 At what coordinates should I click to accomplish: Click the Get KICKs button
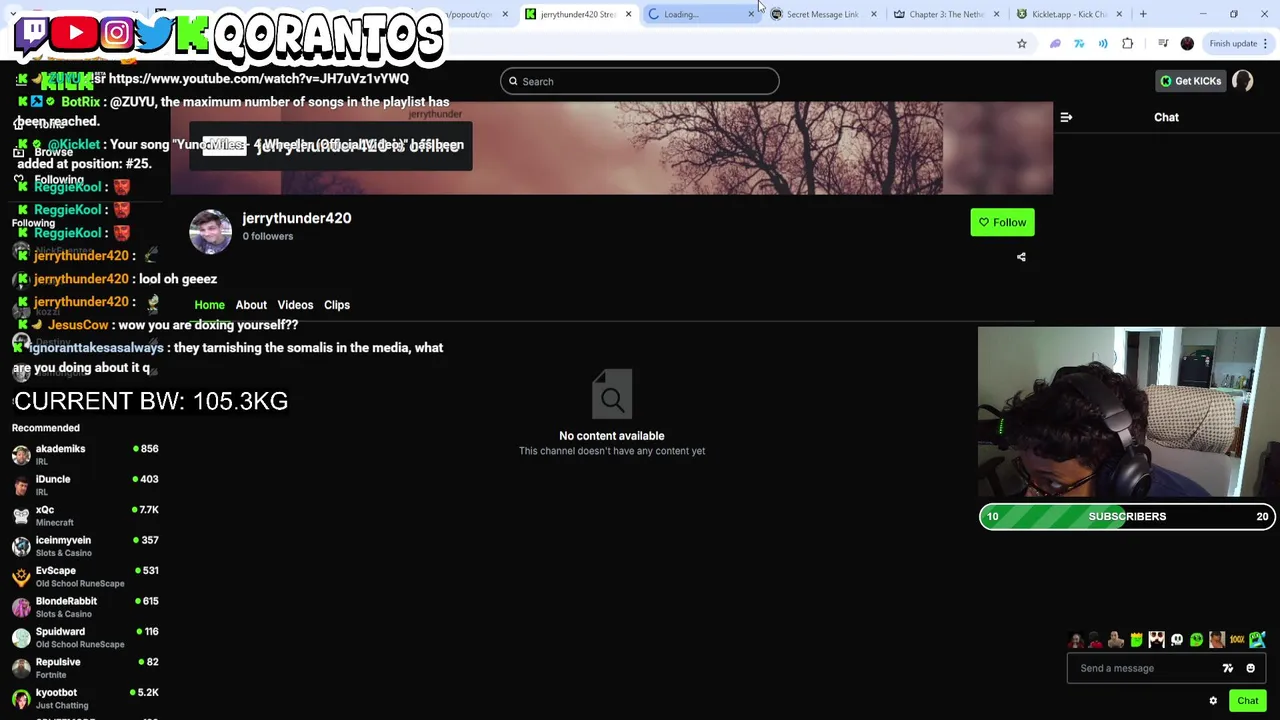[1190, 81]
